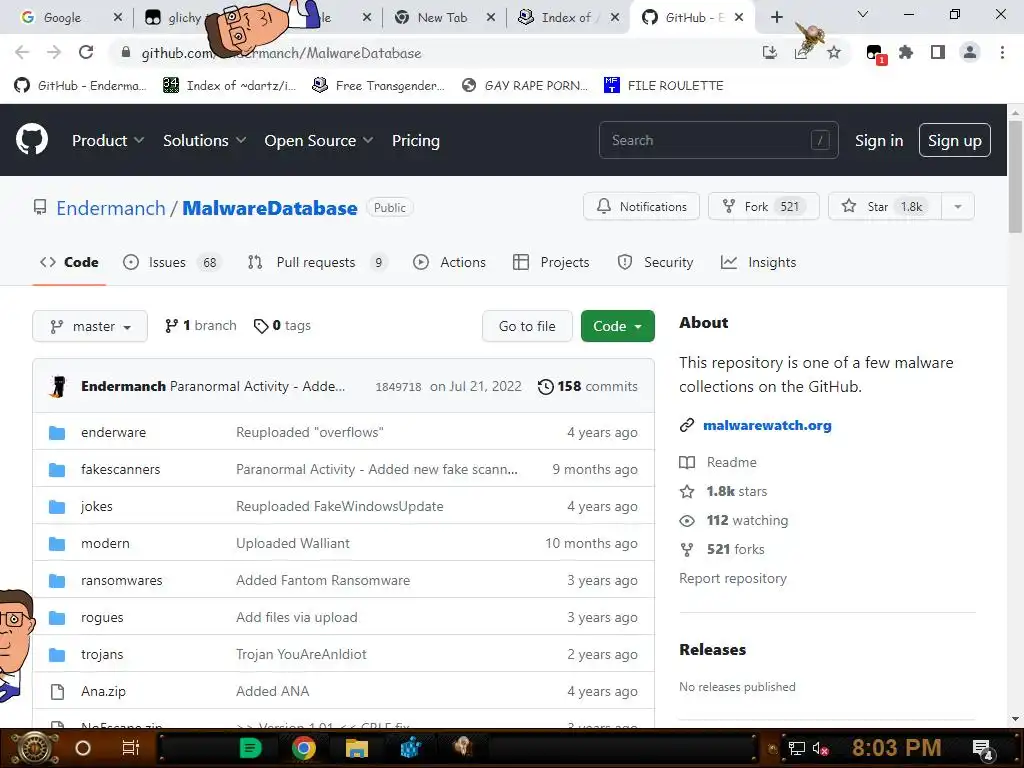Image resolution: width=1024 pixels, height=768 pixels.
Task: Open Chrome from the taskbar
Action: tap(304, 748)
